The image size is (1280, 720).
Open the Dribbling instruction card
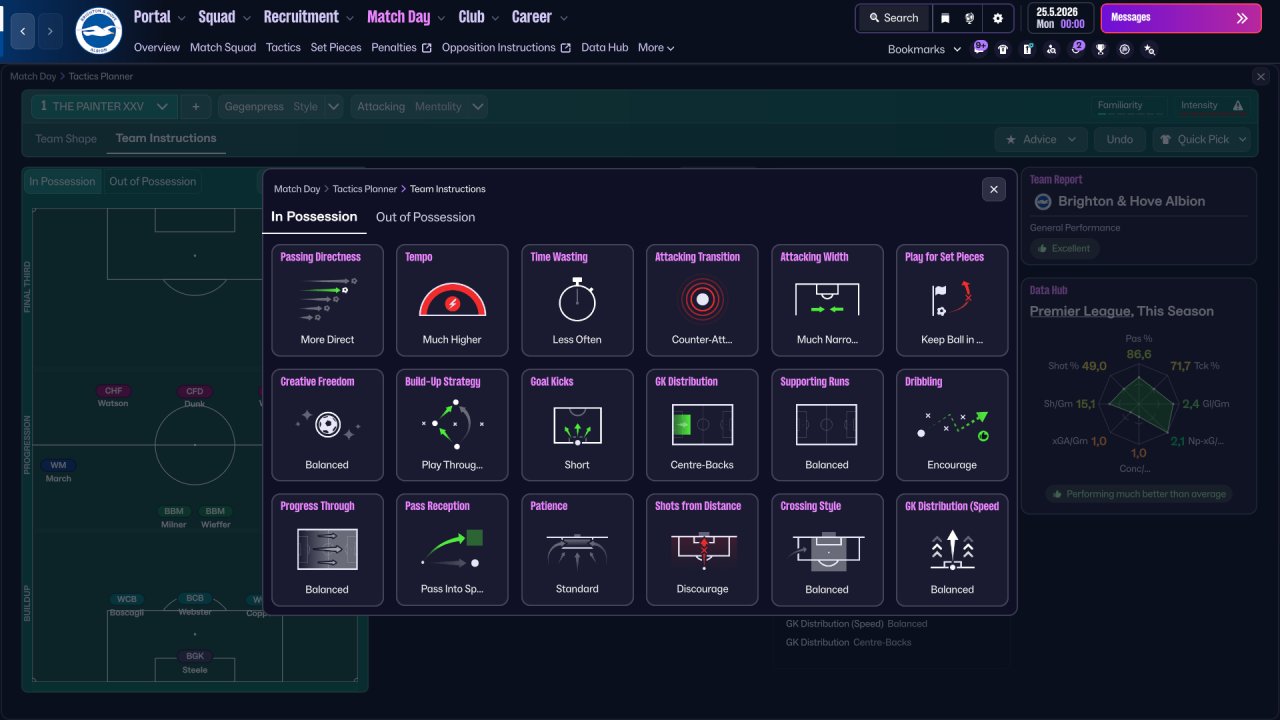tap(952, 425)
